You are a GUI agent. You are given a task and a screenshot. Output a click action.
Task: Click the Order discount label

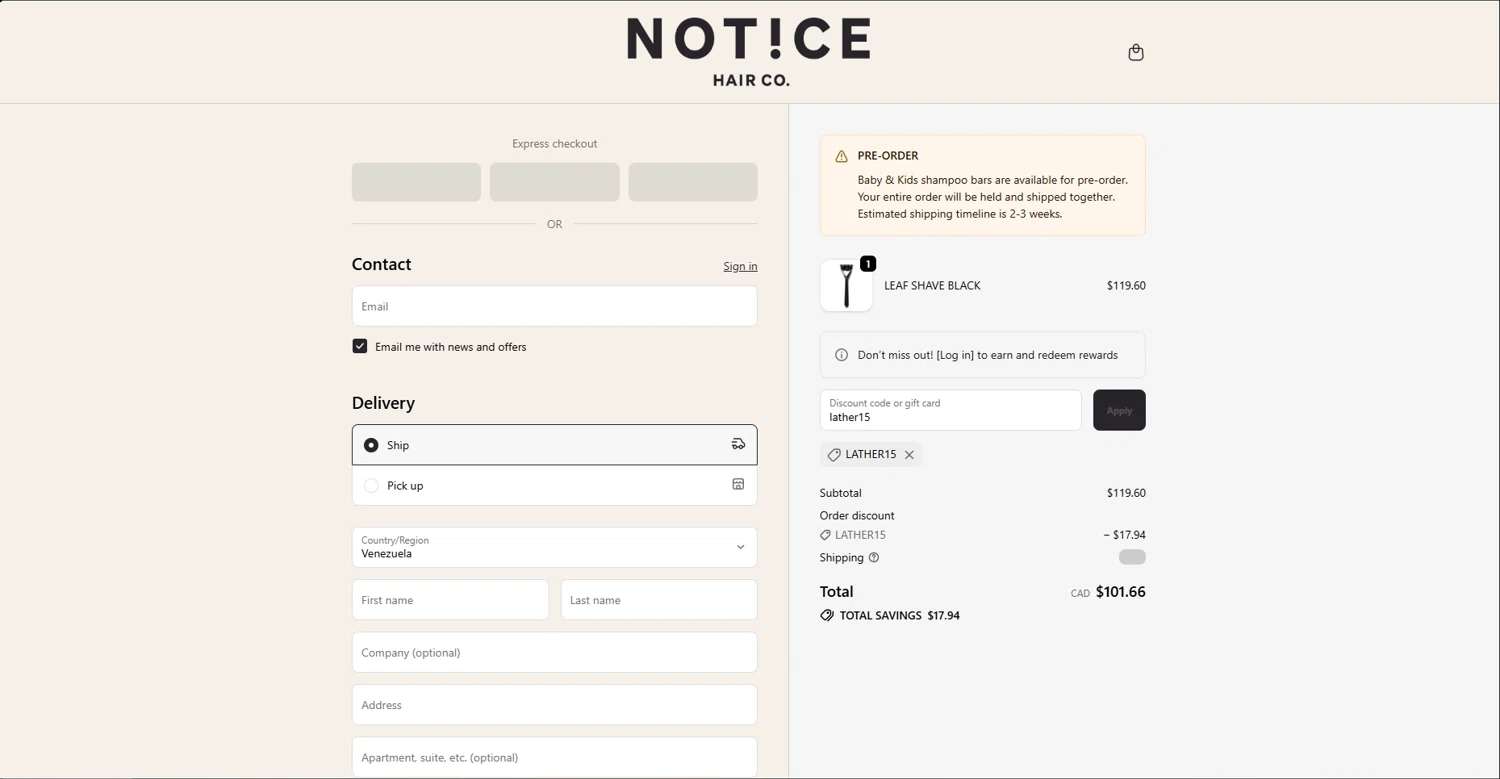(x=857, y=516)
